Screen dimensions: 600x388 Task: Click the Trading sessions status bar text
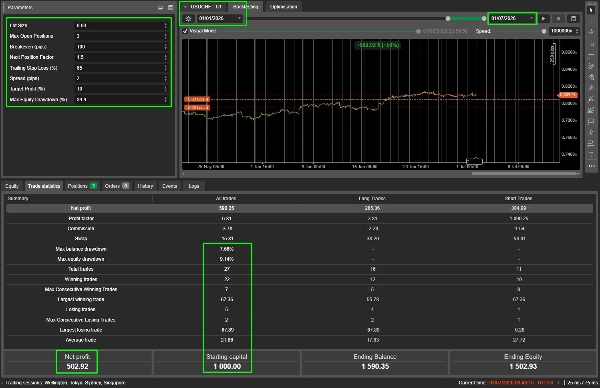click(x=65, y=383)
